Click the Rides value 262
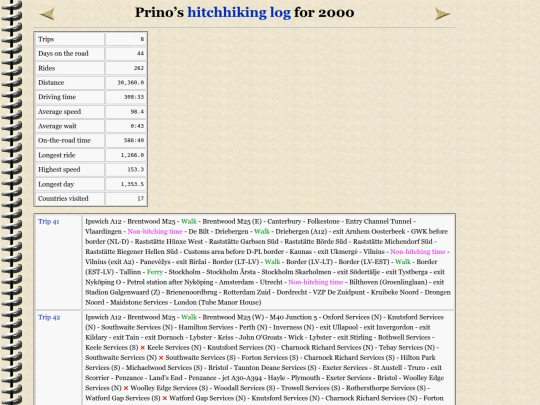The width and height of the screenshot is (540, 405). pyautogui.click(x=139, y=68)
